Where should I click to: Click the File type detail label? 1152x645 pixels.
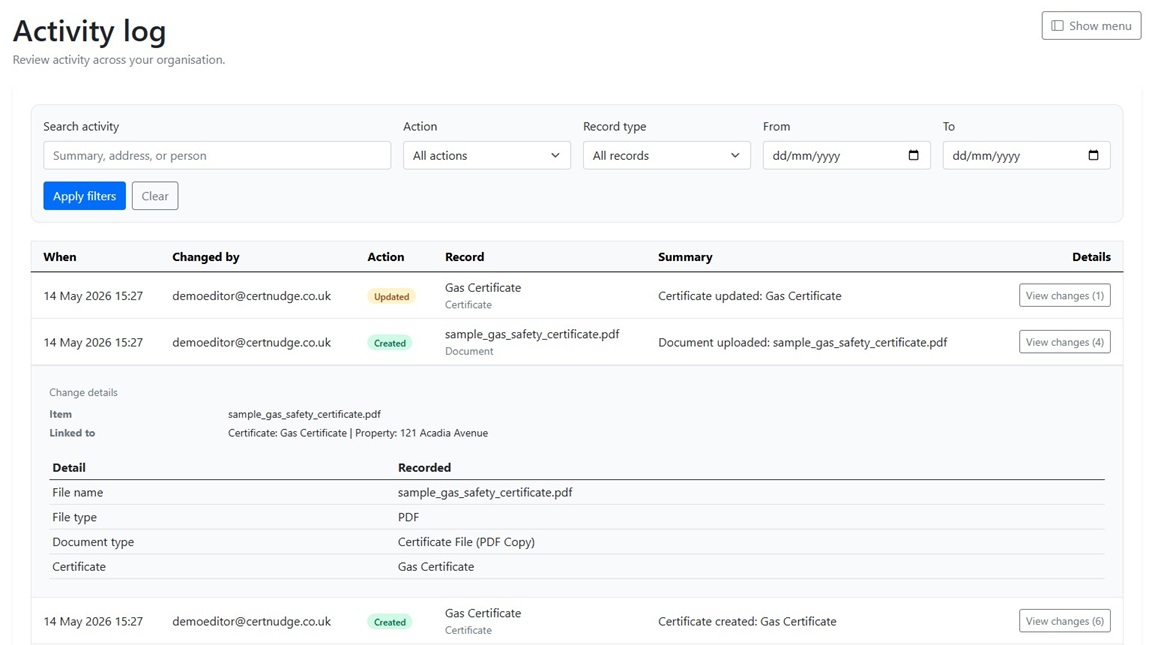point(74,517)
